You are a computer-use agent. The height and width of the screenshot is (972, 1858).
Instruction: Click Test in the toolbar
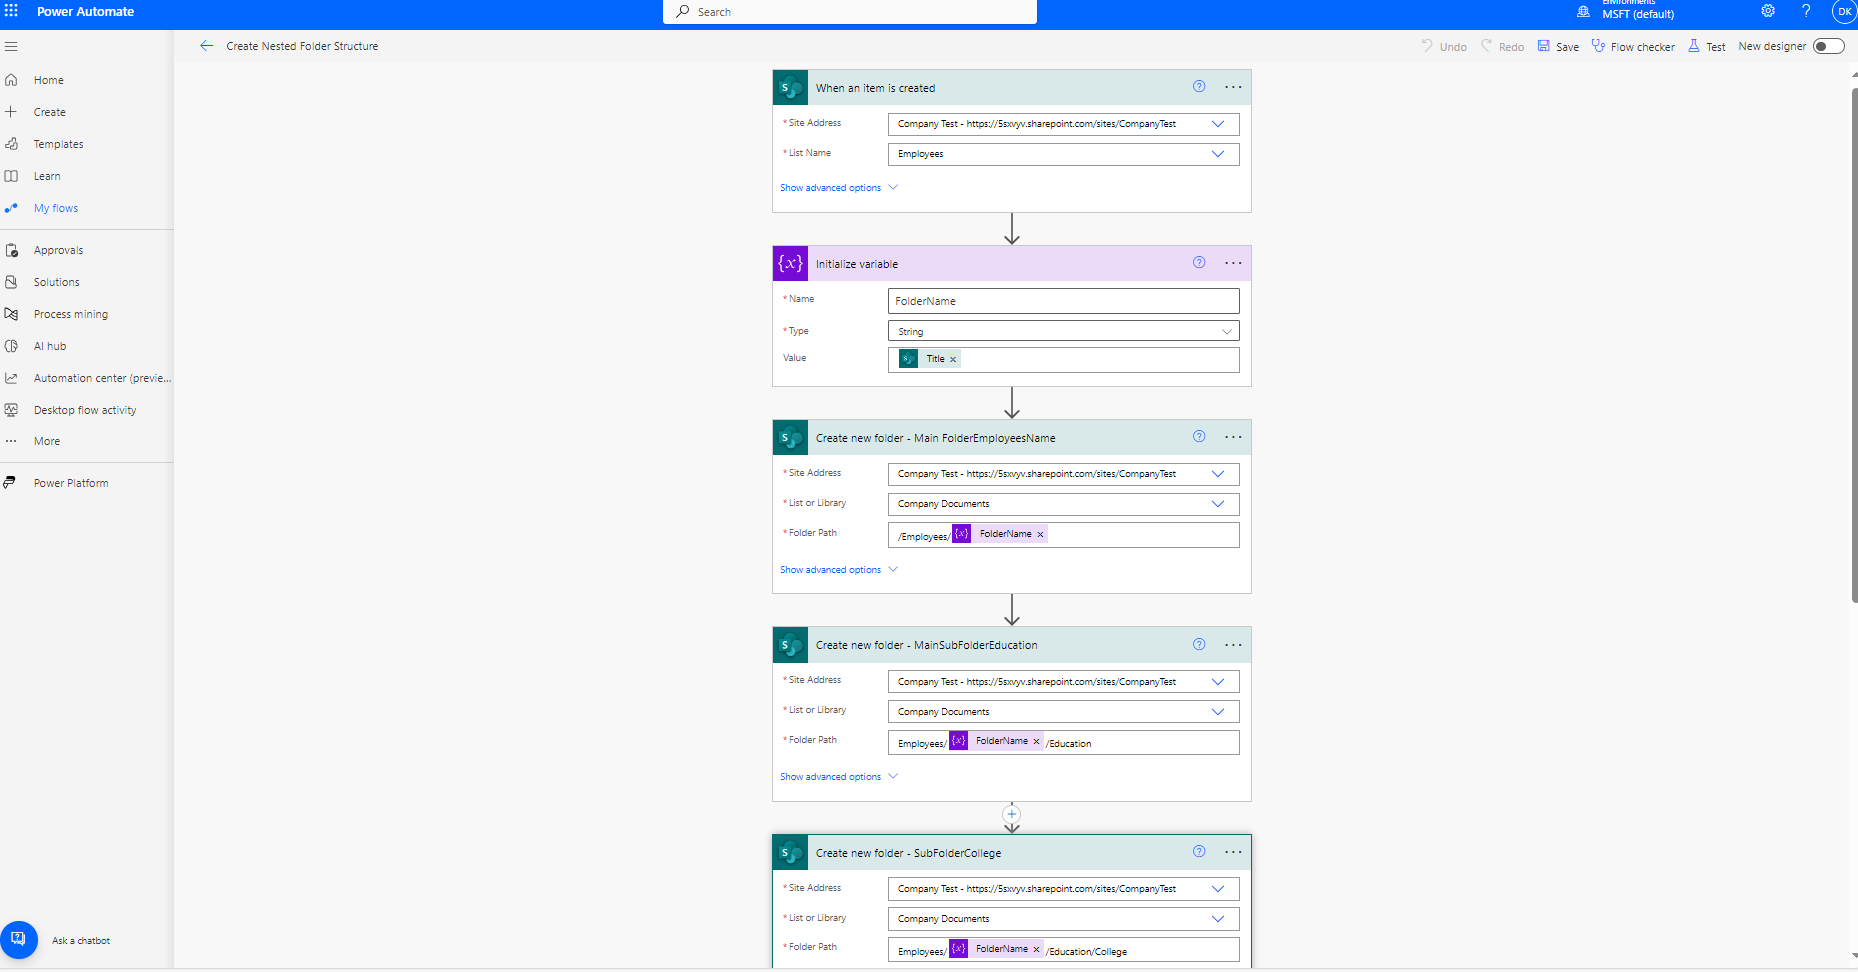[1707, 46]
